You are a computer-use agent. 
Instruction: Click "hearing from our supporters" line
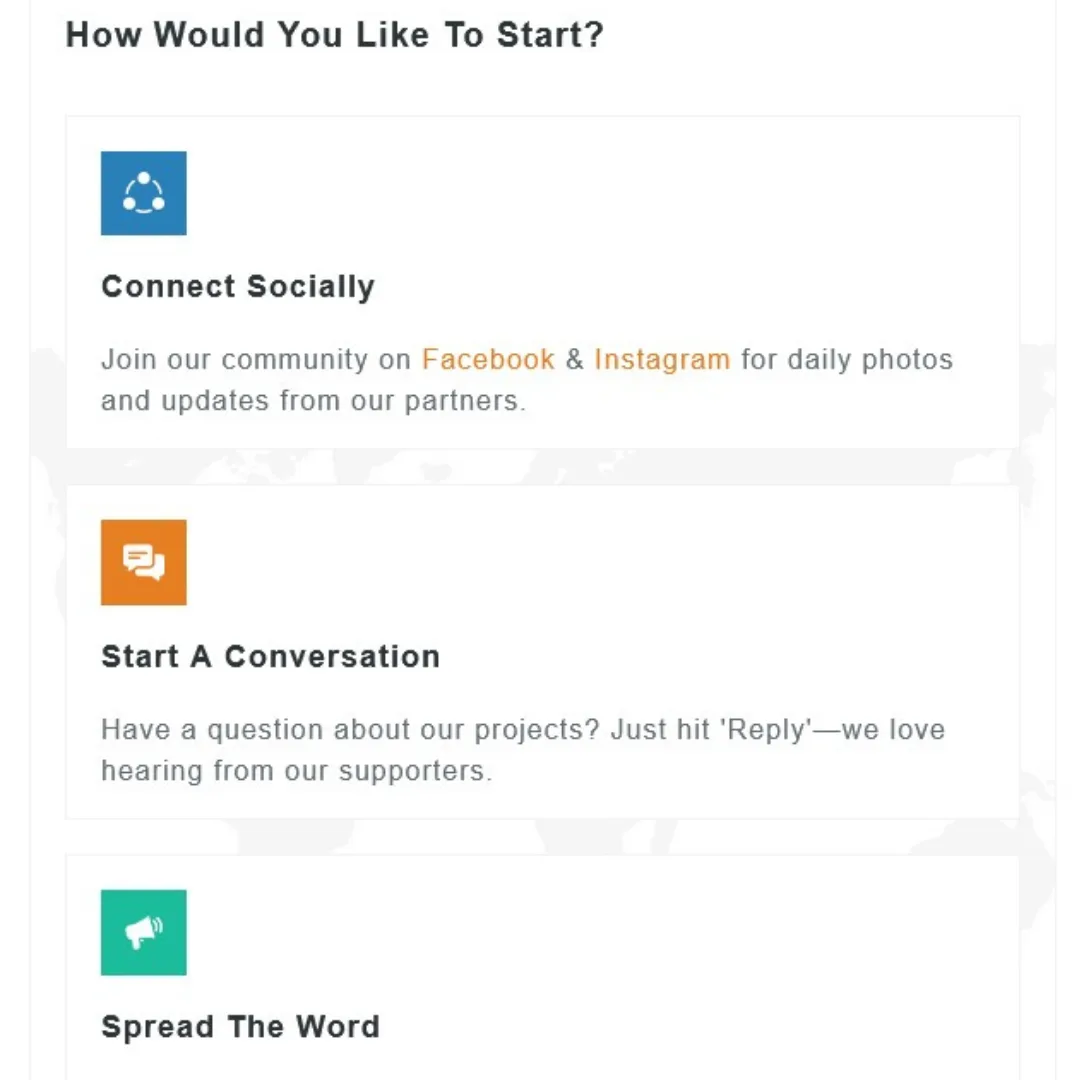pyautogui.click(x=296, y=771)
